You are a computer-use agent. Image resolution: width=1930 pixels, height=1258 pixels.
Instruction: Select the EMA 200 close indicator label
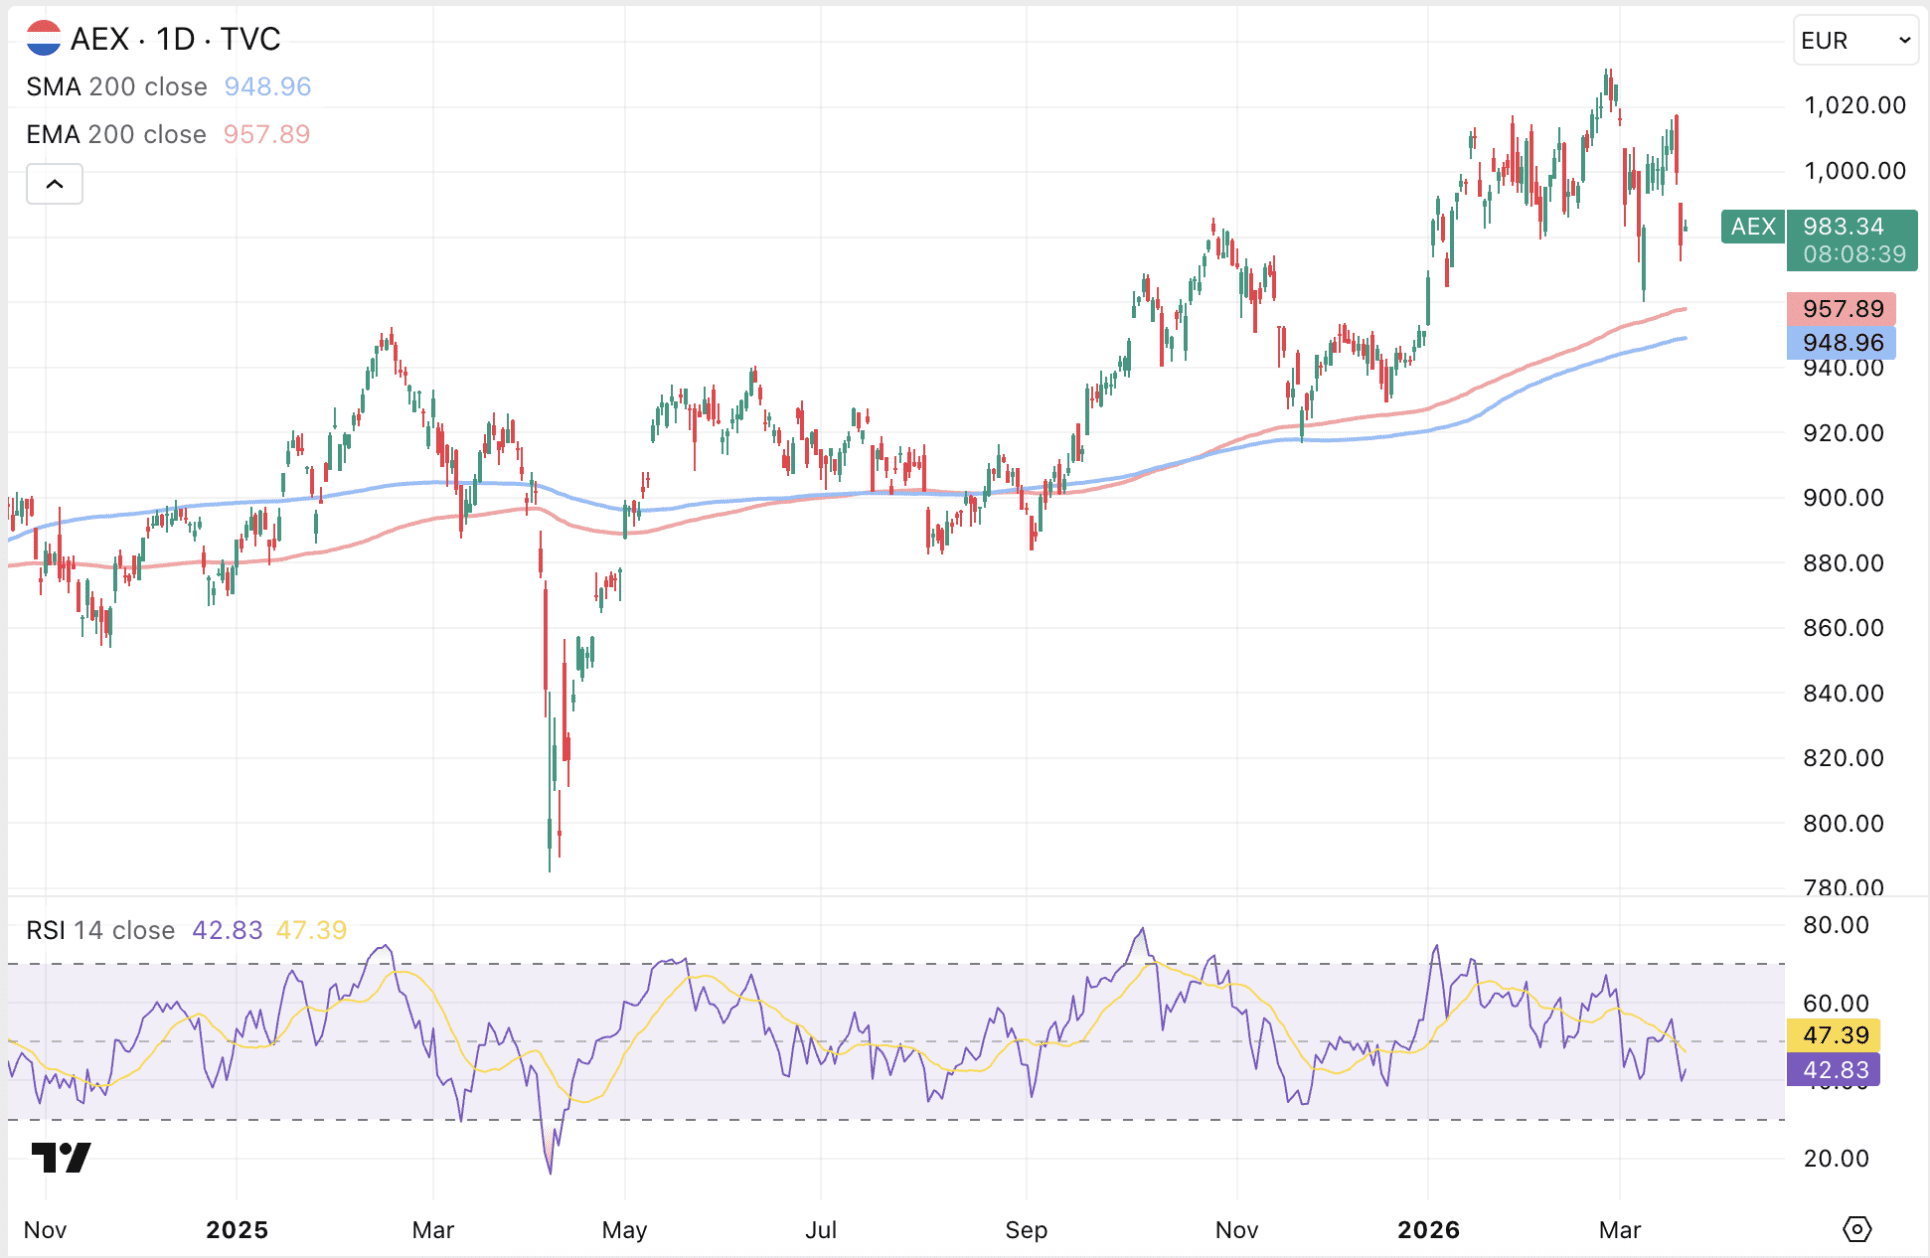116,134
